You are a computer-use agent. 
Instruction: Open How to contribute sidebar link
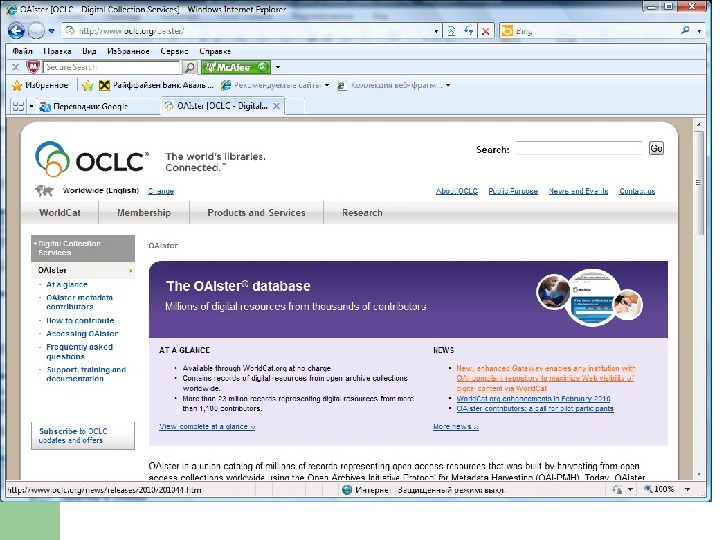point(80,321)
